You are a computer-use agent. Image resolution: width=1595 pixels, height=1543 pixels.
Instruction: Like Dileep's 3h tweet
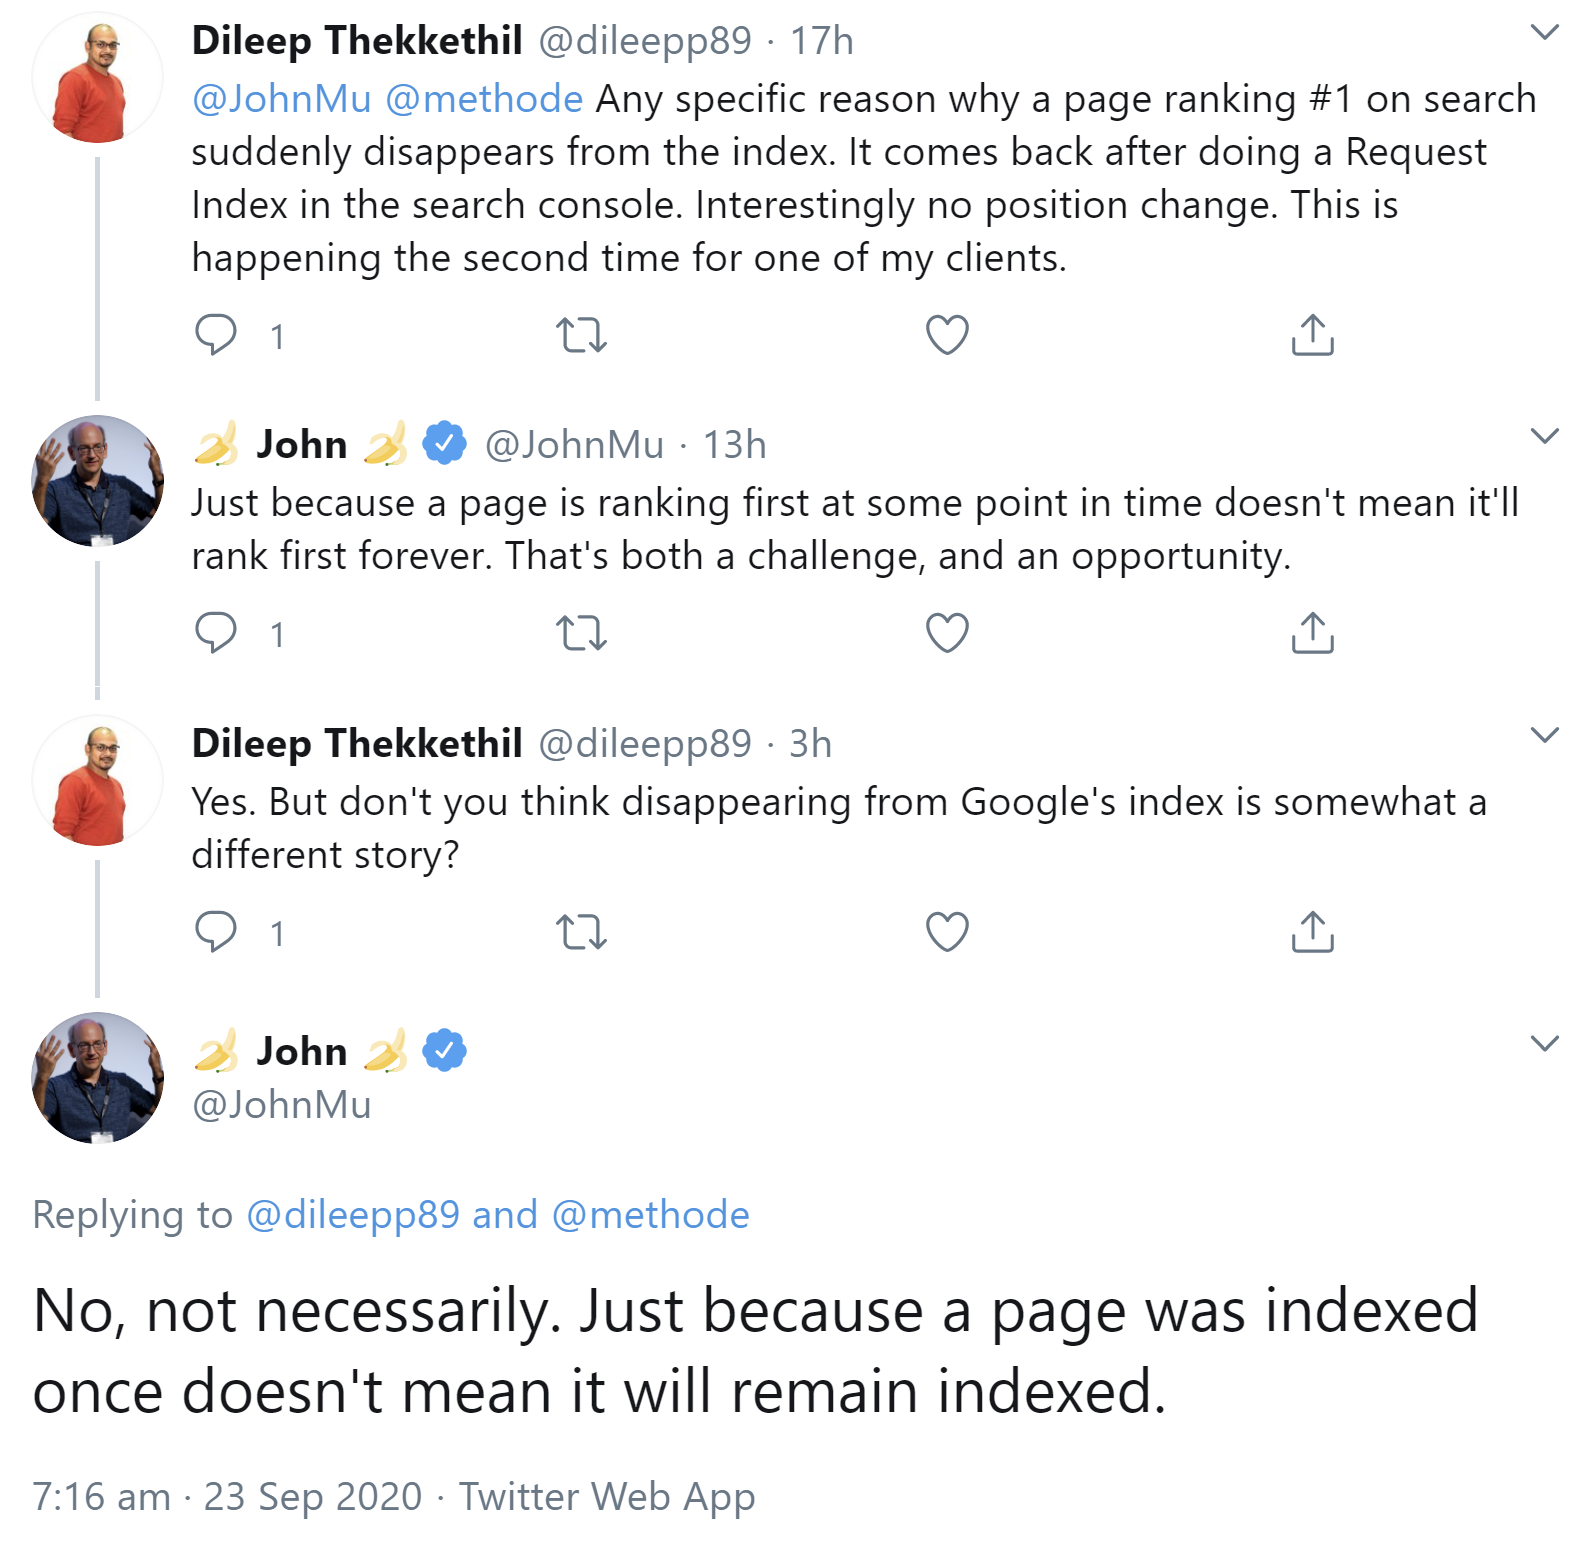(945, 932)
